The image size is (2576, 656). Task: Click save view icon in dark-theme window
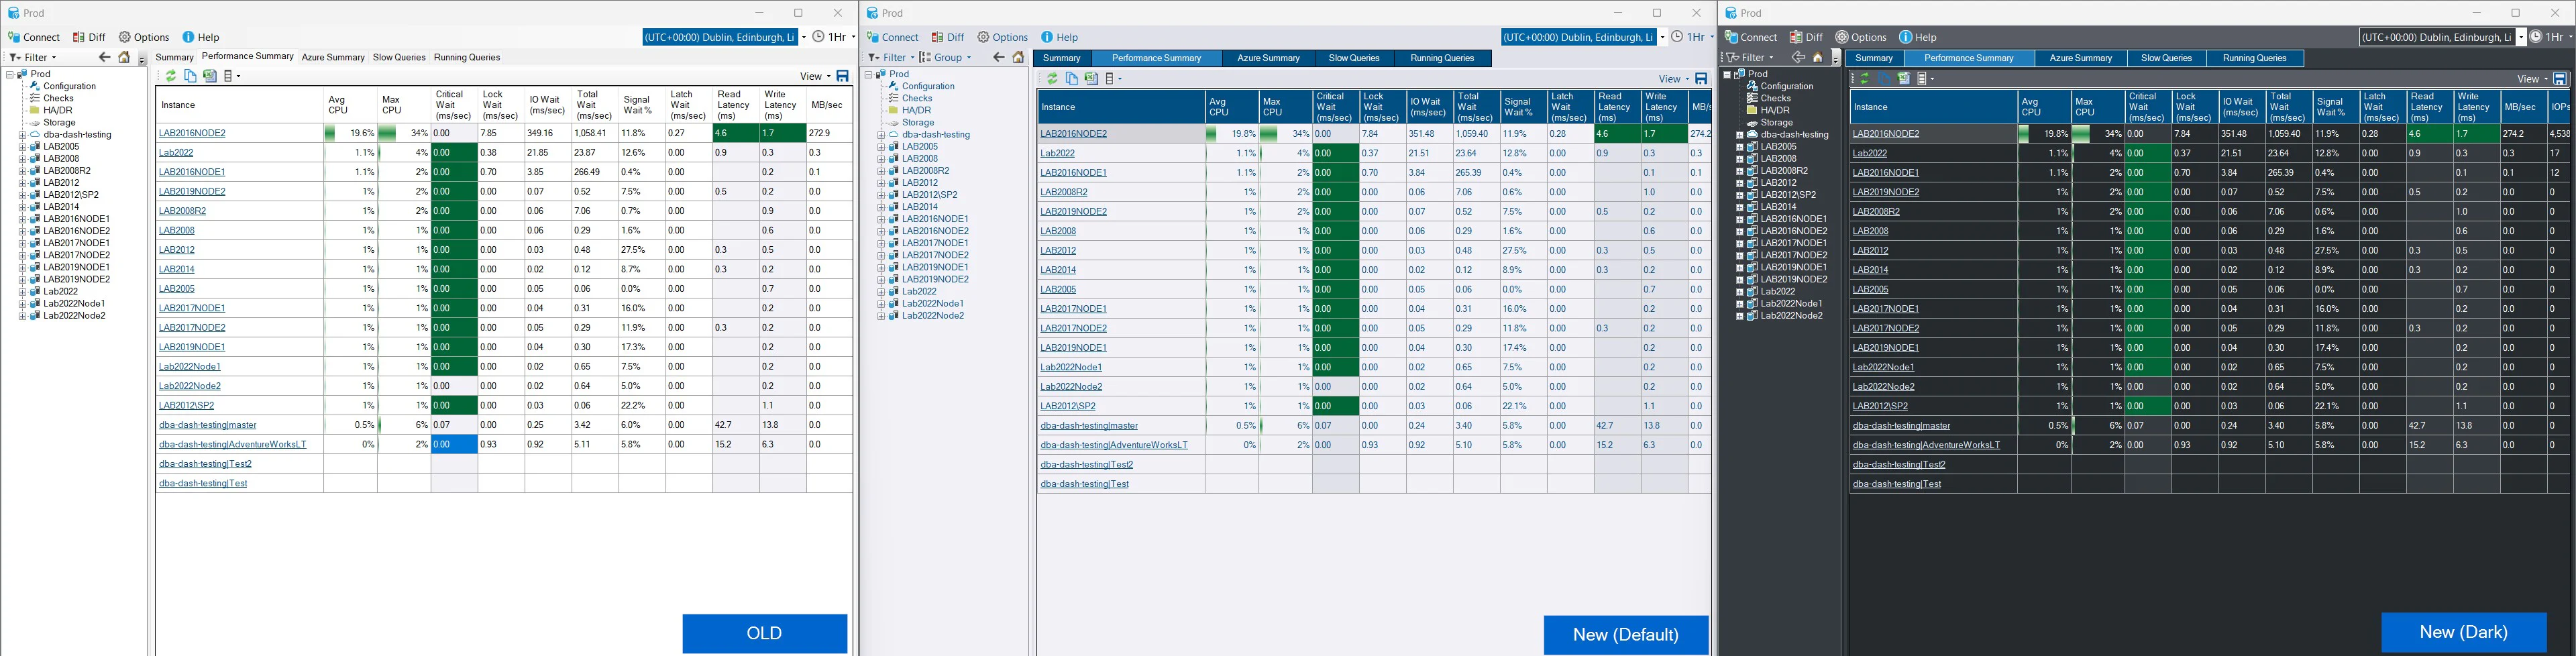coord(2560,78)
